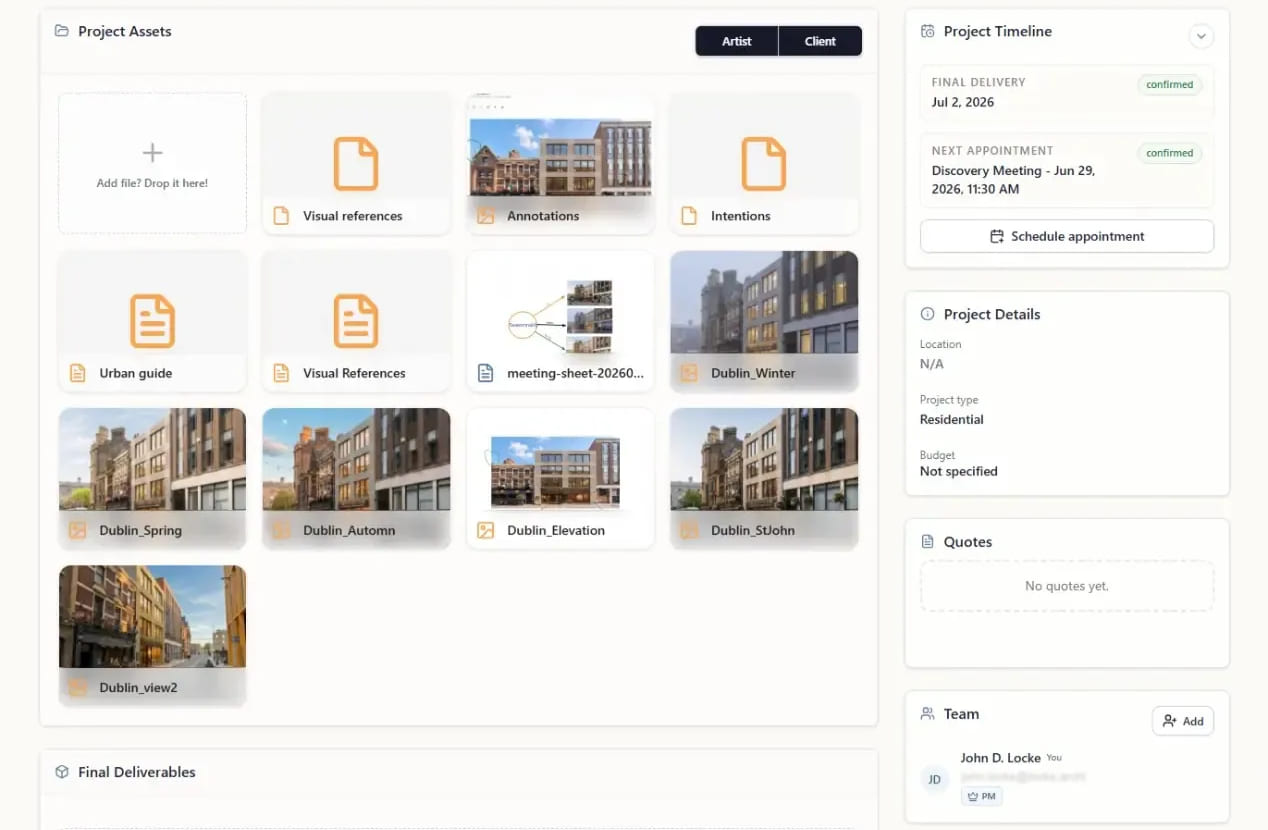Screen dimensions: 1268x830
Task: Switch to Client view
Action: (820, 41)
